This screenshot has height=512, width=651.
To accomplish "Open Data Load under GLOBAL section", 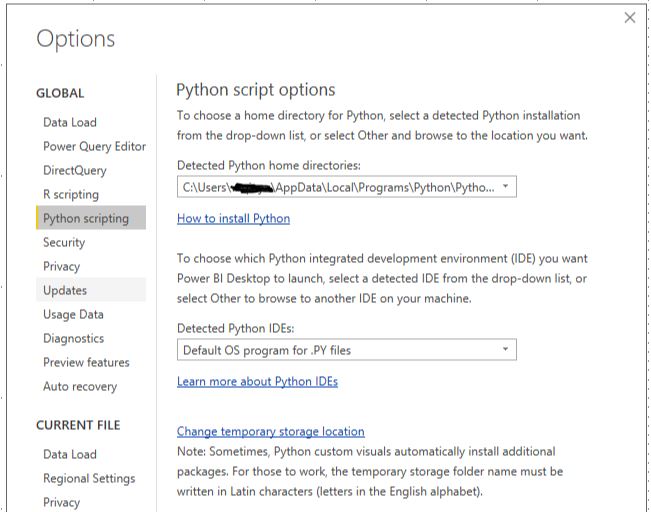I will click(x=70, y=122).
